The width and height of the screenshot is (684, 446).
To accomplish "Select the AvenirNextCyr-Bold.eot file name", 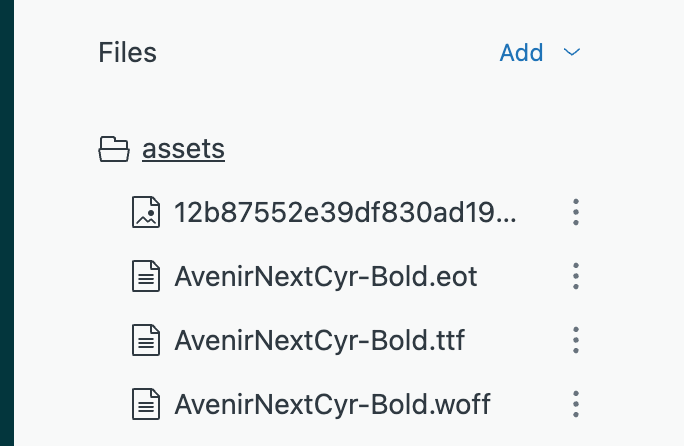I will click(x=326, y=276).
